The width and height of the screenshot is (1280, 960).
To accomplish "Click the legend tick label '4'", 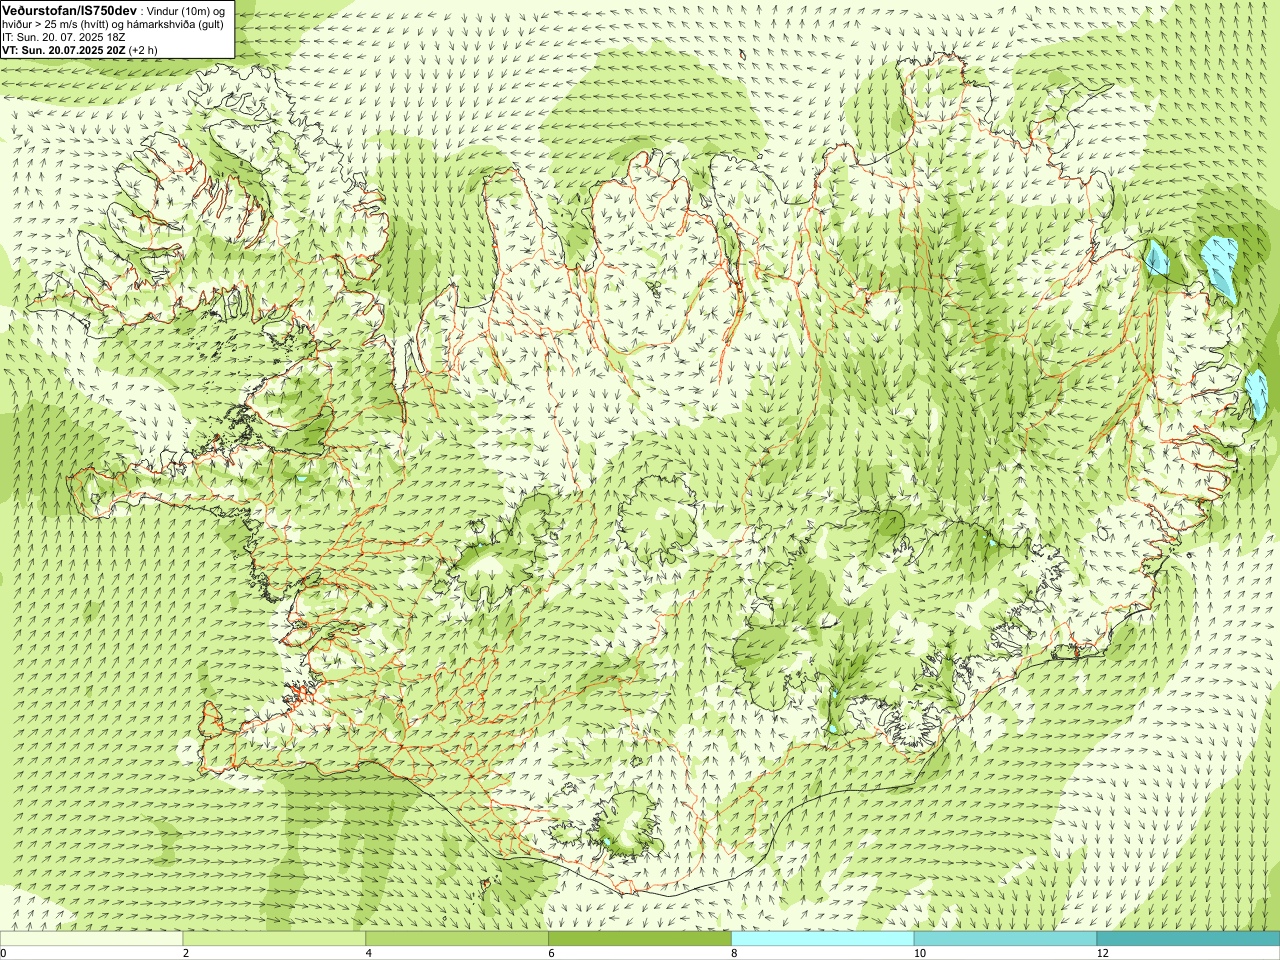I will [369, 953].
